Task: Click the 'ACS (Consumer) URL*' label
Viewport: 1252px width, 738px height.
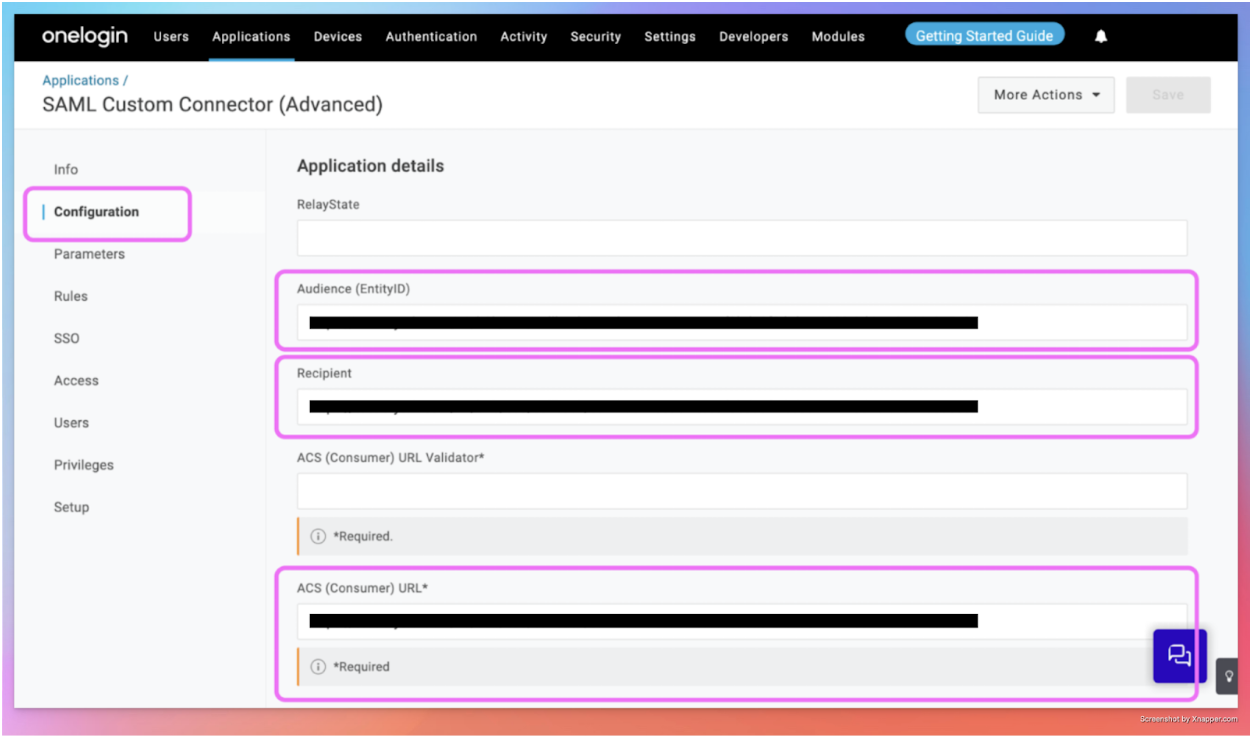Action: pyautogui.click(x=362, y=588)
